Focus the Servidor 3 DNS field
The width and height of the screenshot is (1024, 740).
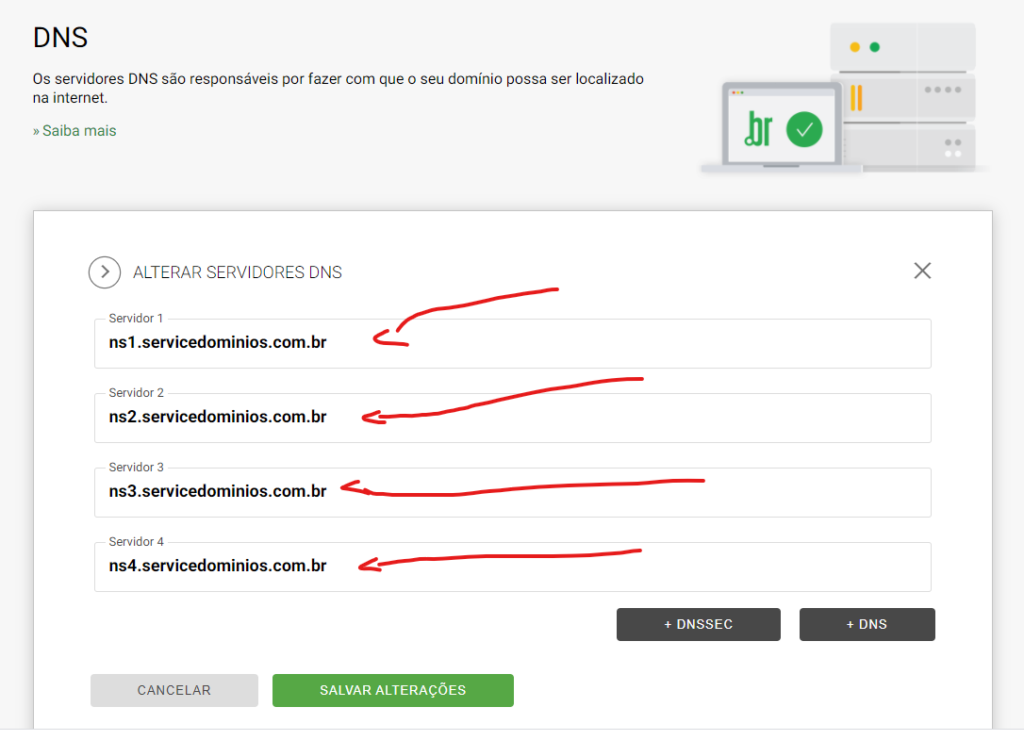pos(512,492)
